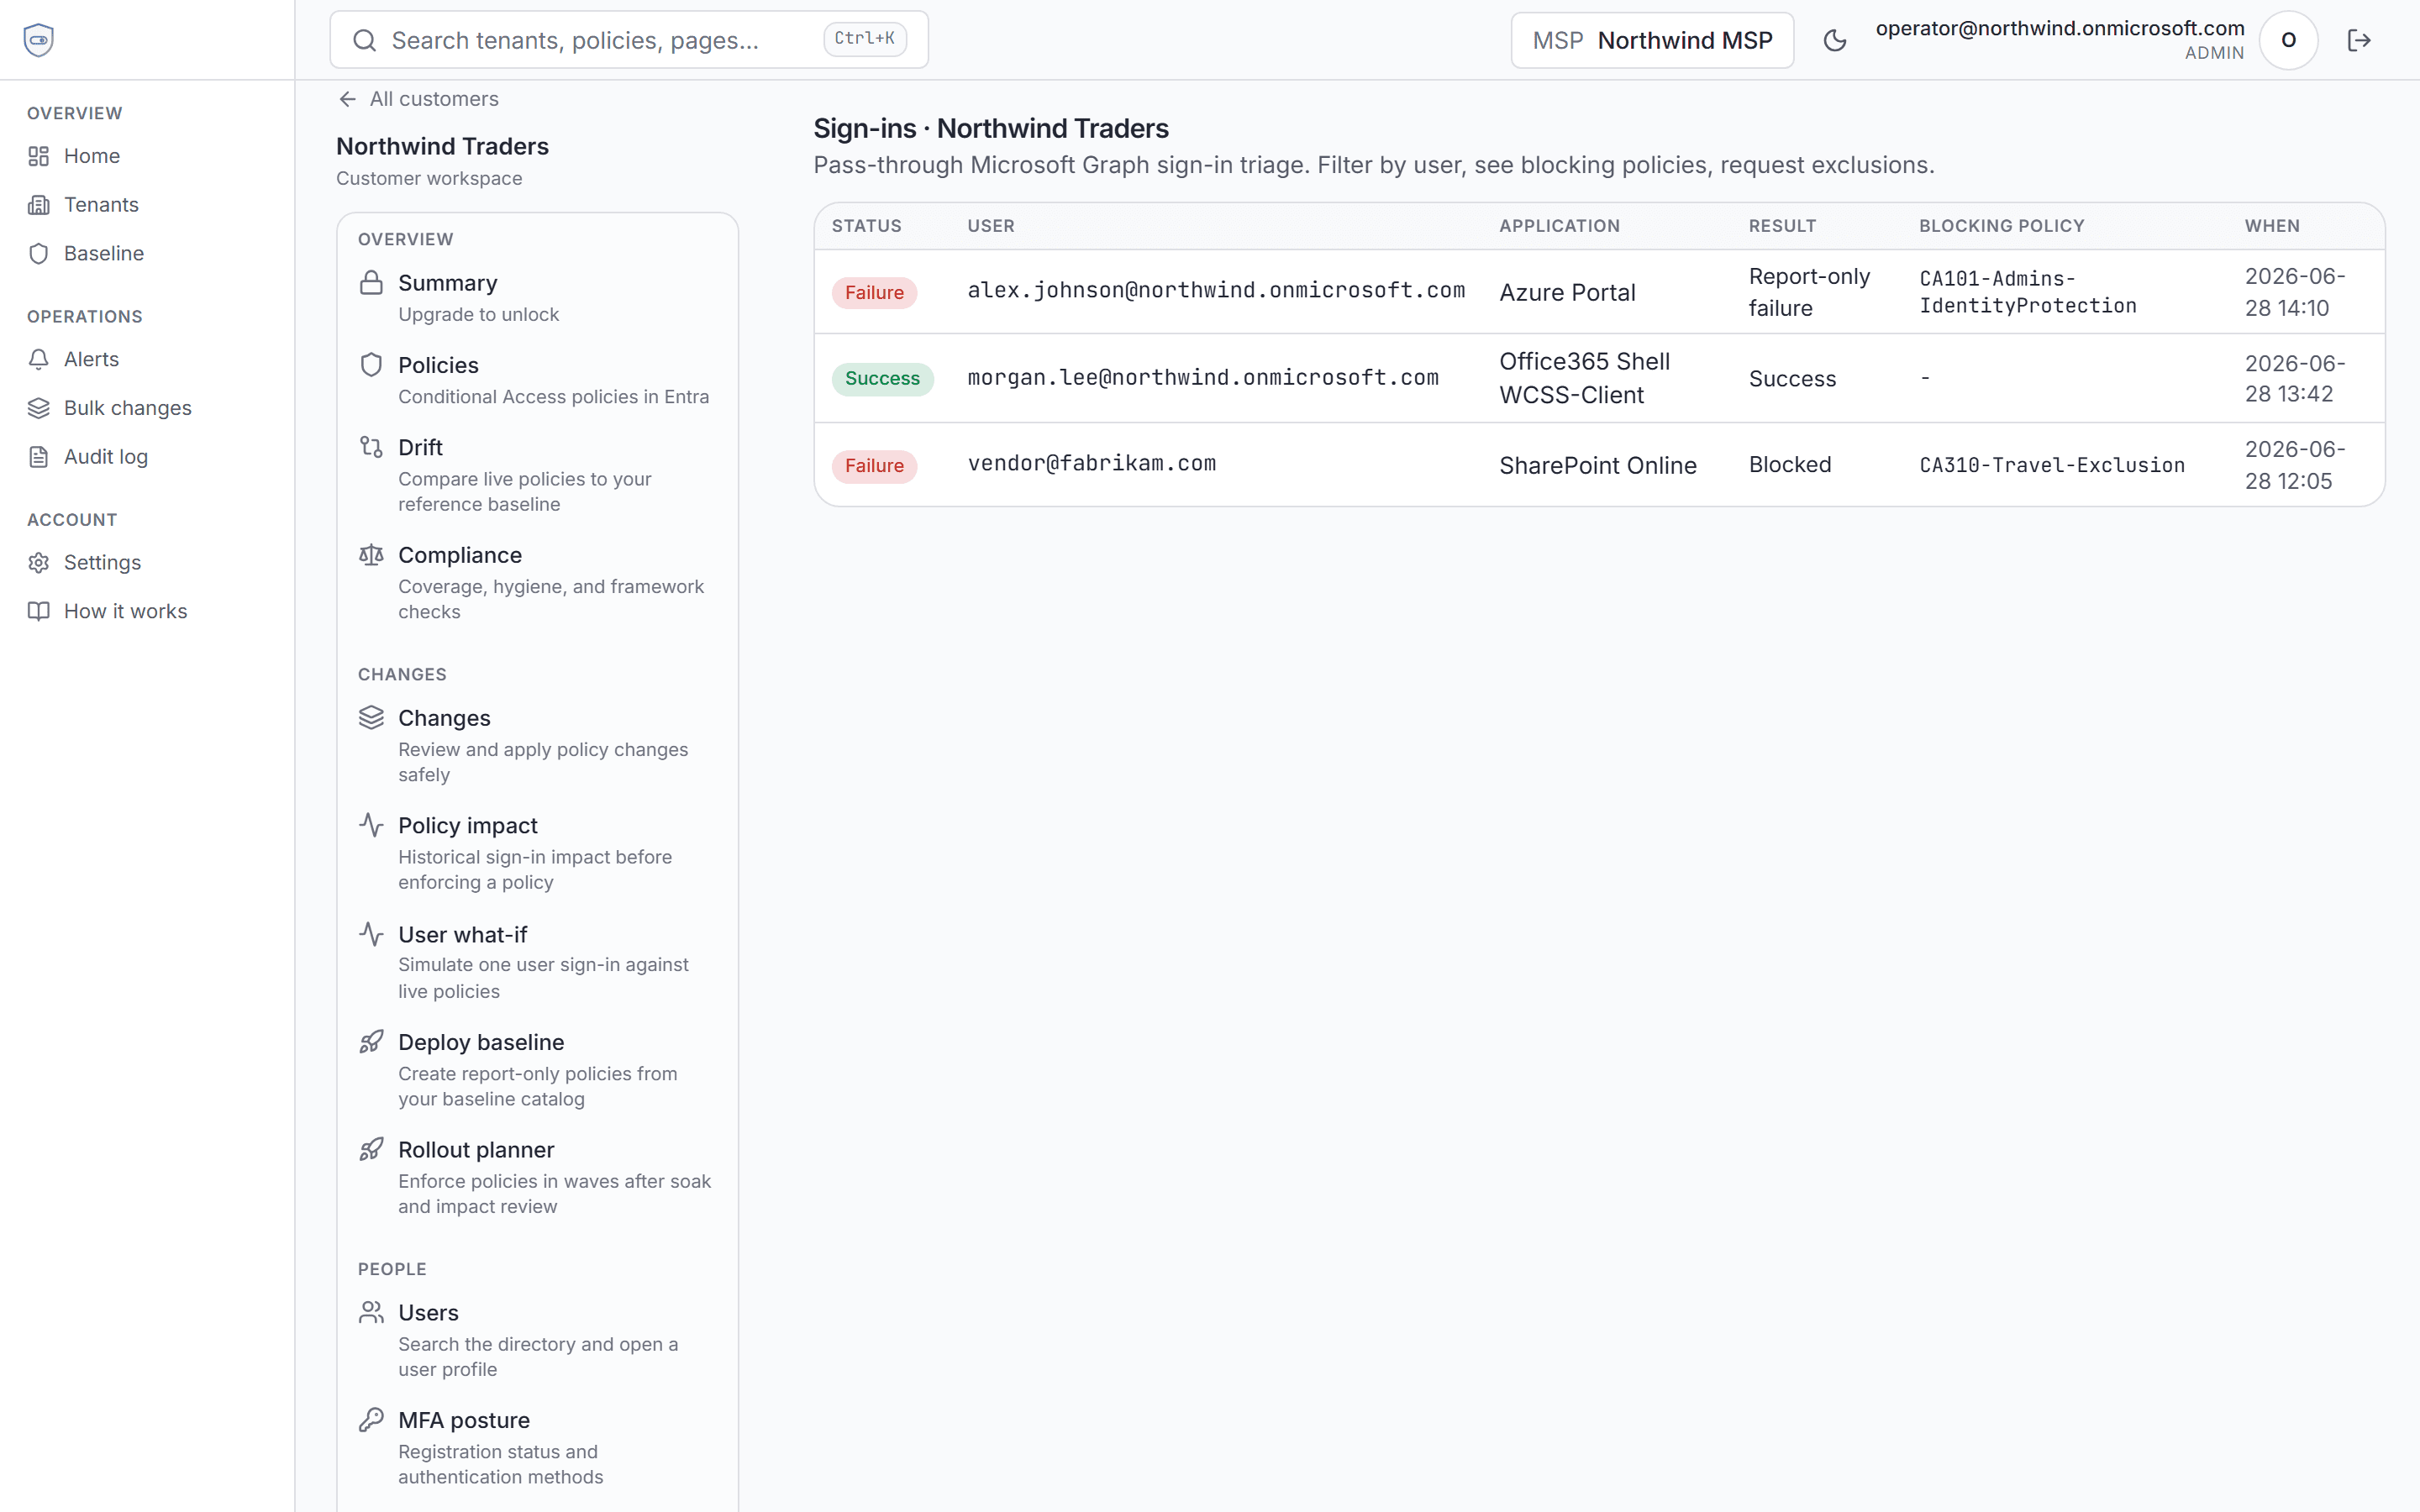Open the operator avatar circle
Viewport: 2420px width, 1512px height.
[2288, 40]
